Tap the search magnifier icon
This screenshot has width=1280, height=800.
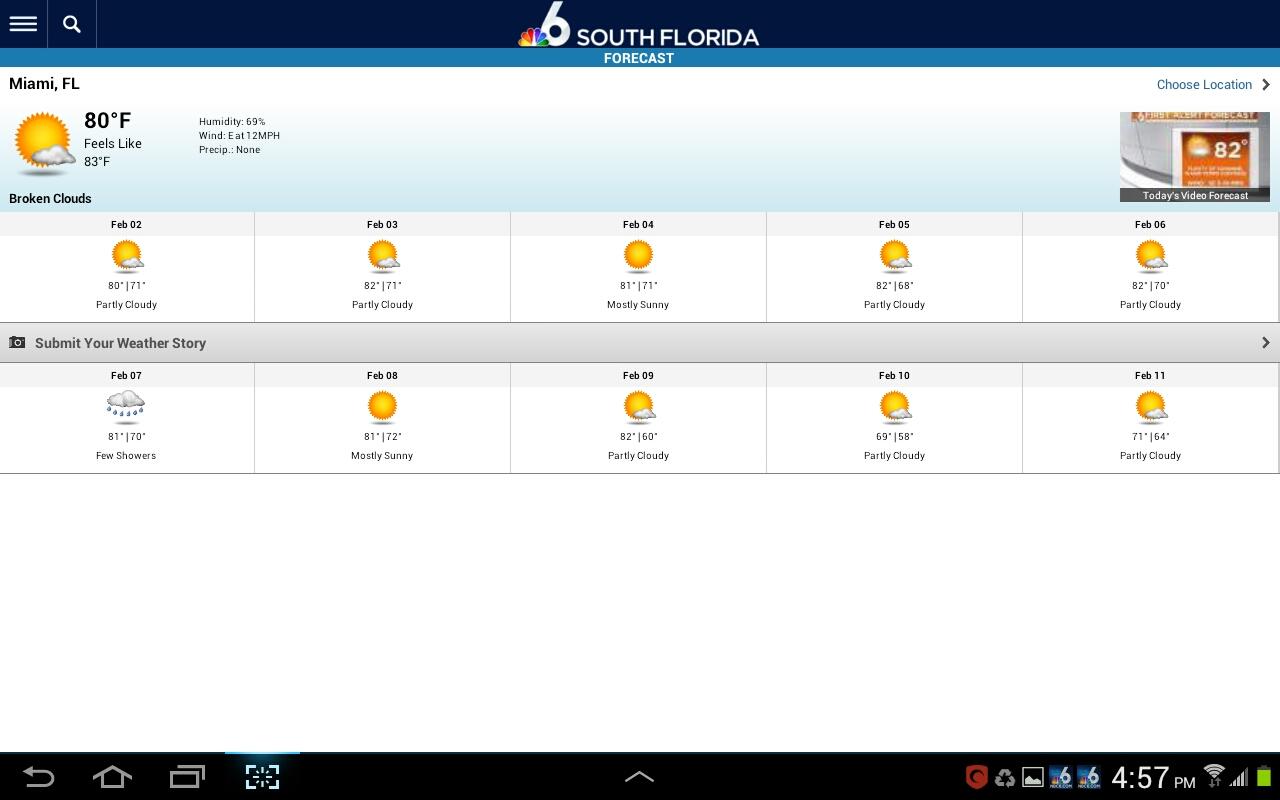click(72, 24)
